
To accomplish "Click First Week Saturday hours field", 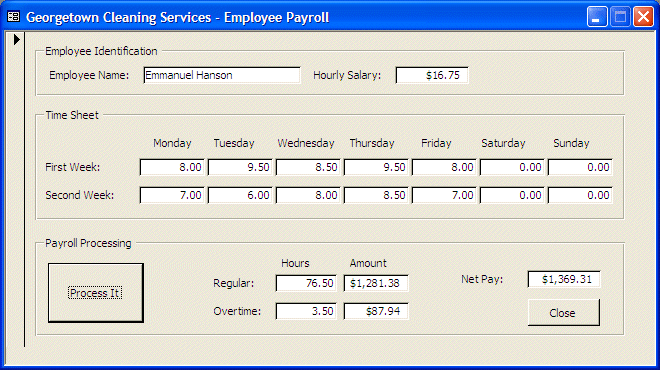I will tap(512, 168).
